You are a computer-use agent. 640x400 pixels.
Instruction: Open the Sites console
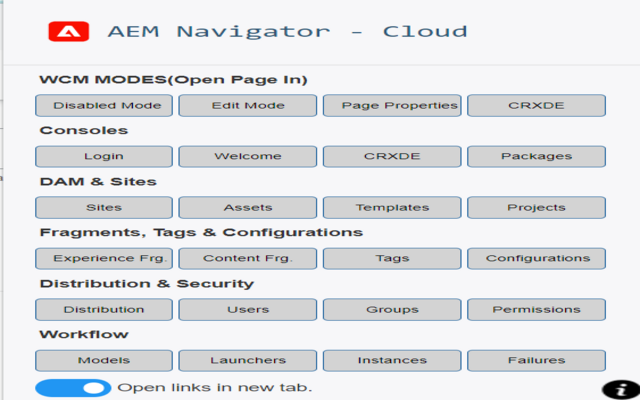point(104,207)
